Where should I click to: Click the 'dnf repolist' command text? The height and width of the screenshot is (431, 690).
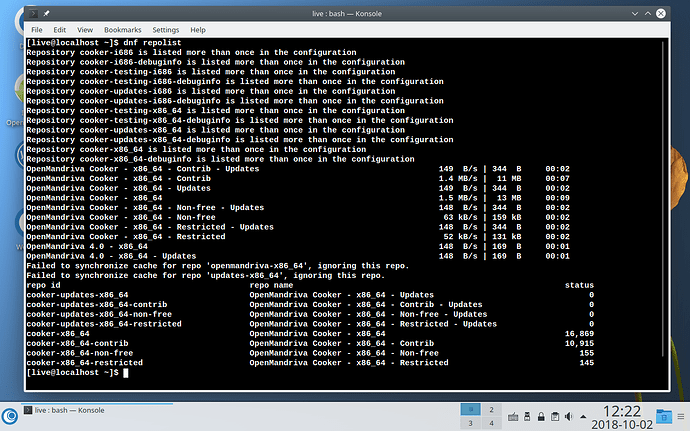152,43
